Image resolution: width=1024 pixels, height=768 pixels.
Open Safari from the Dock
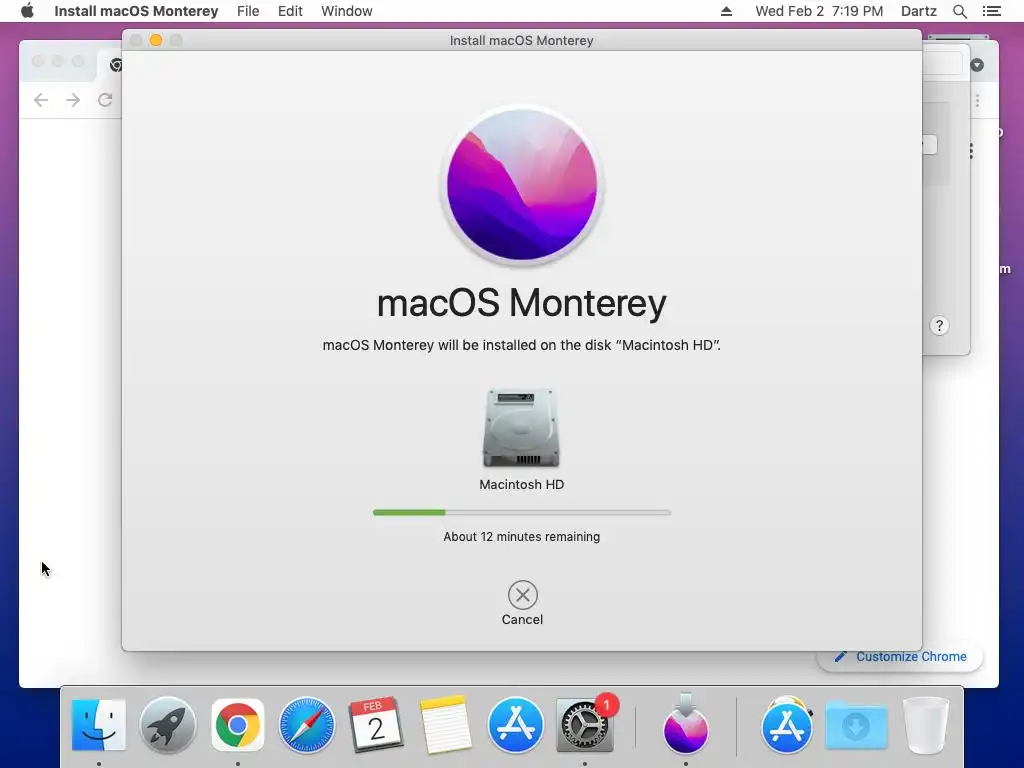point(307,725)
